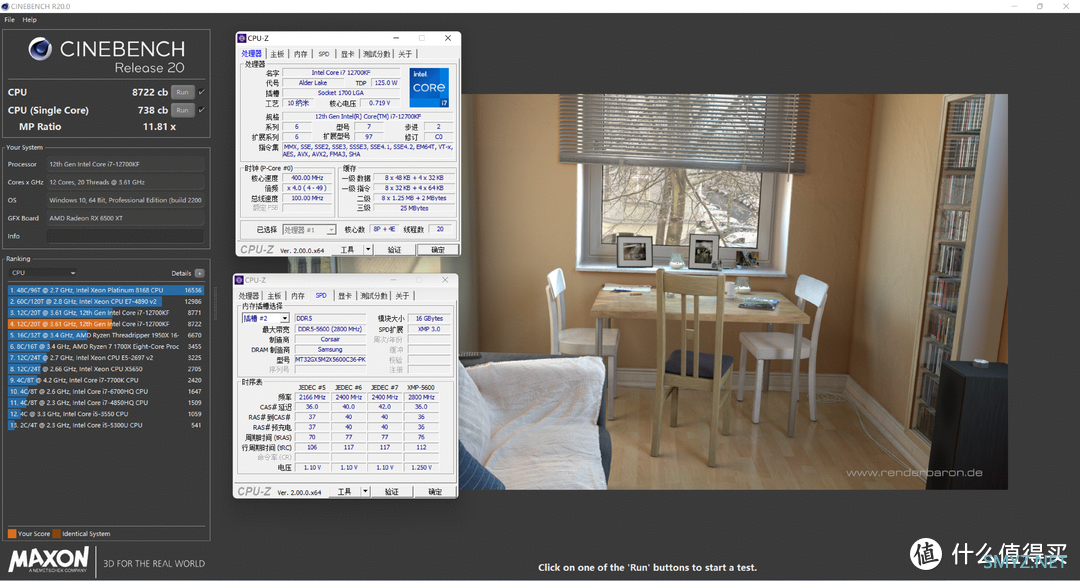
Task: Switch to 主板 tab in the upper CPU-Z window
Action: click(277, 54)
